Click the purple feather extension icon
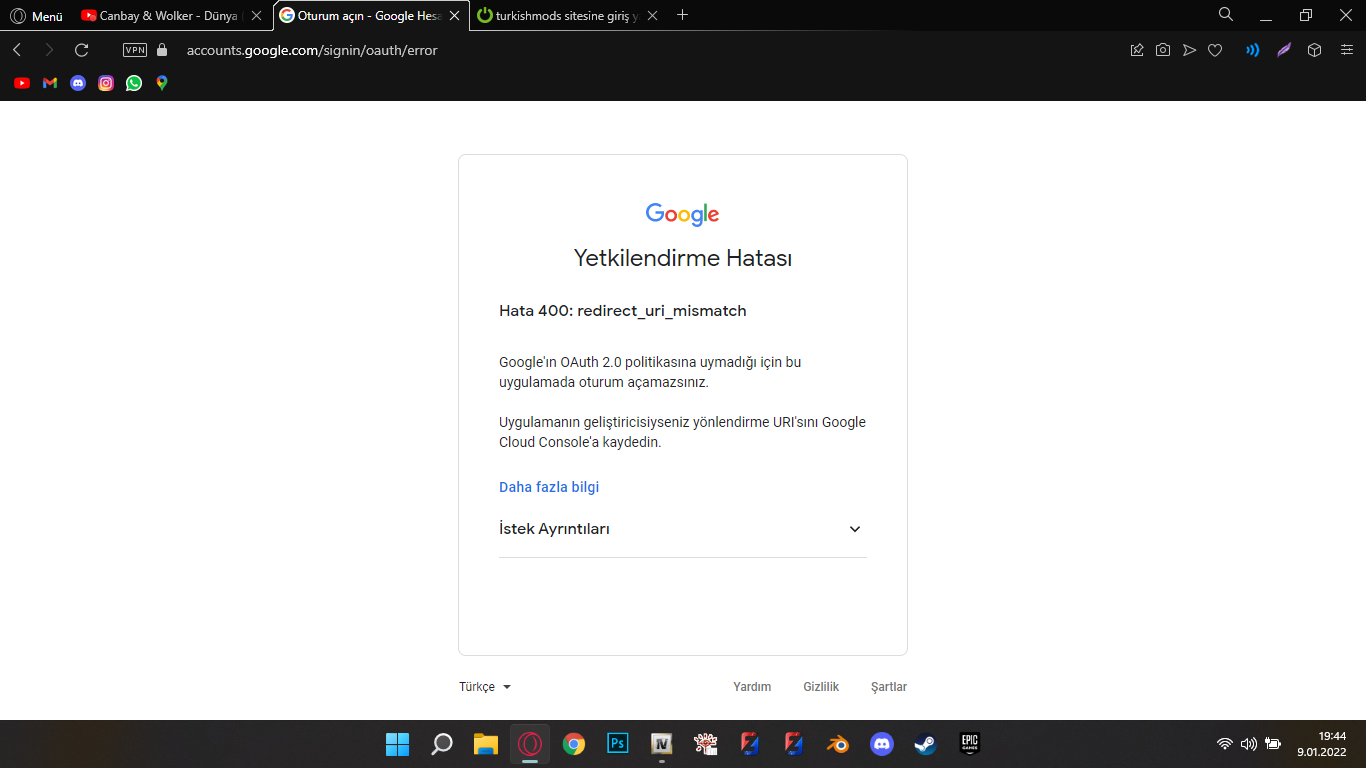This screenshot has width=1366, height=768. pos(1284,50)
